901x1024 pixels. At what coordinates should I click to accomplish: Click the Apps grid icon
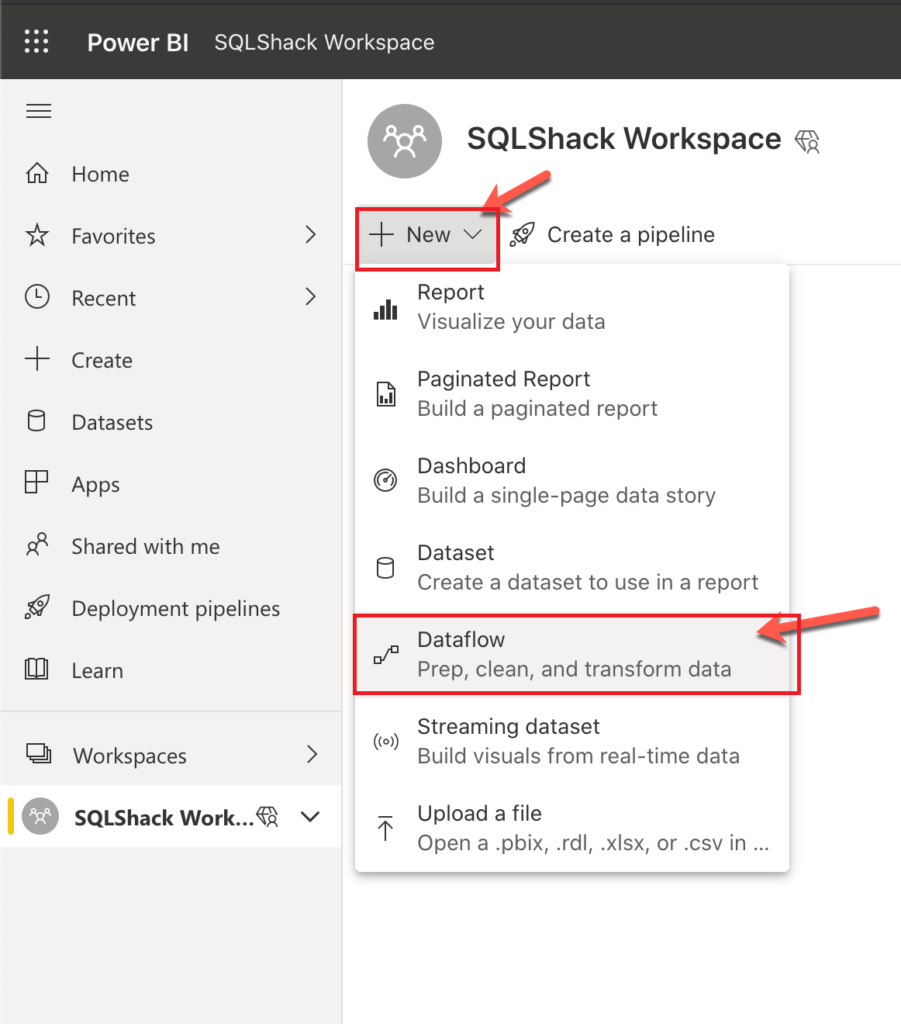pos(37,483)
